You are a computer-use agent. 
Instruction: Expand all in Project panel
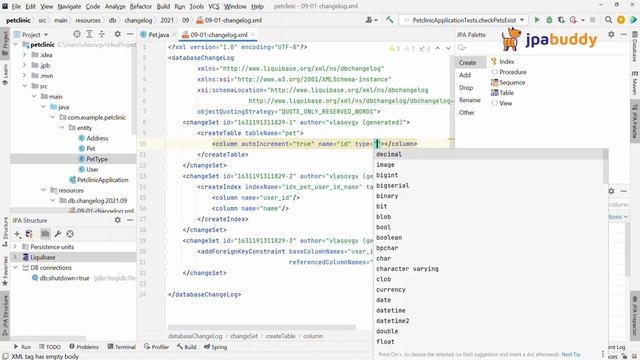89,34
